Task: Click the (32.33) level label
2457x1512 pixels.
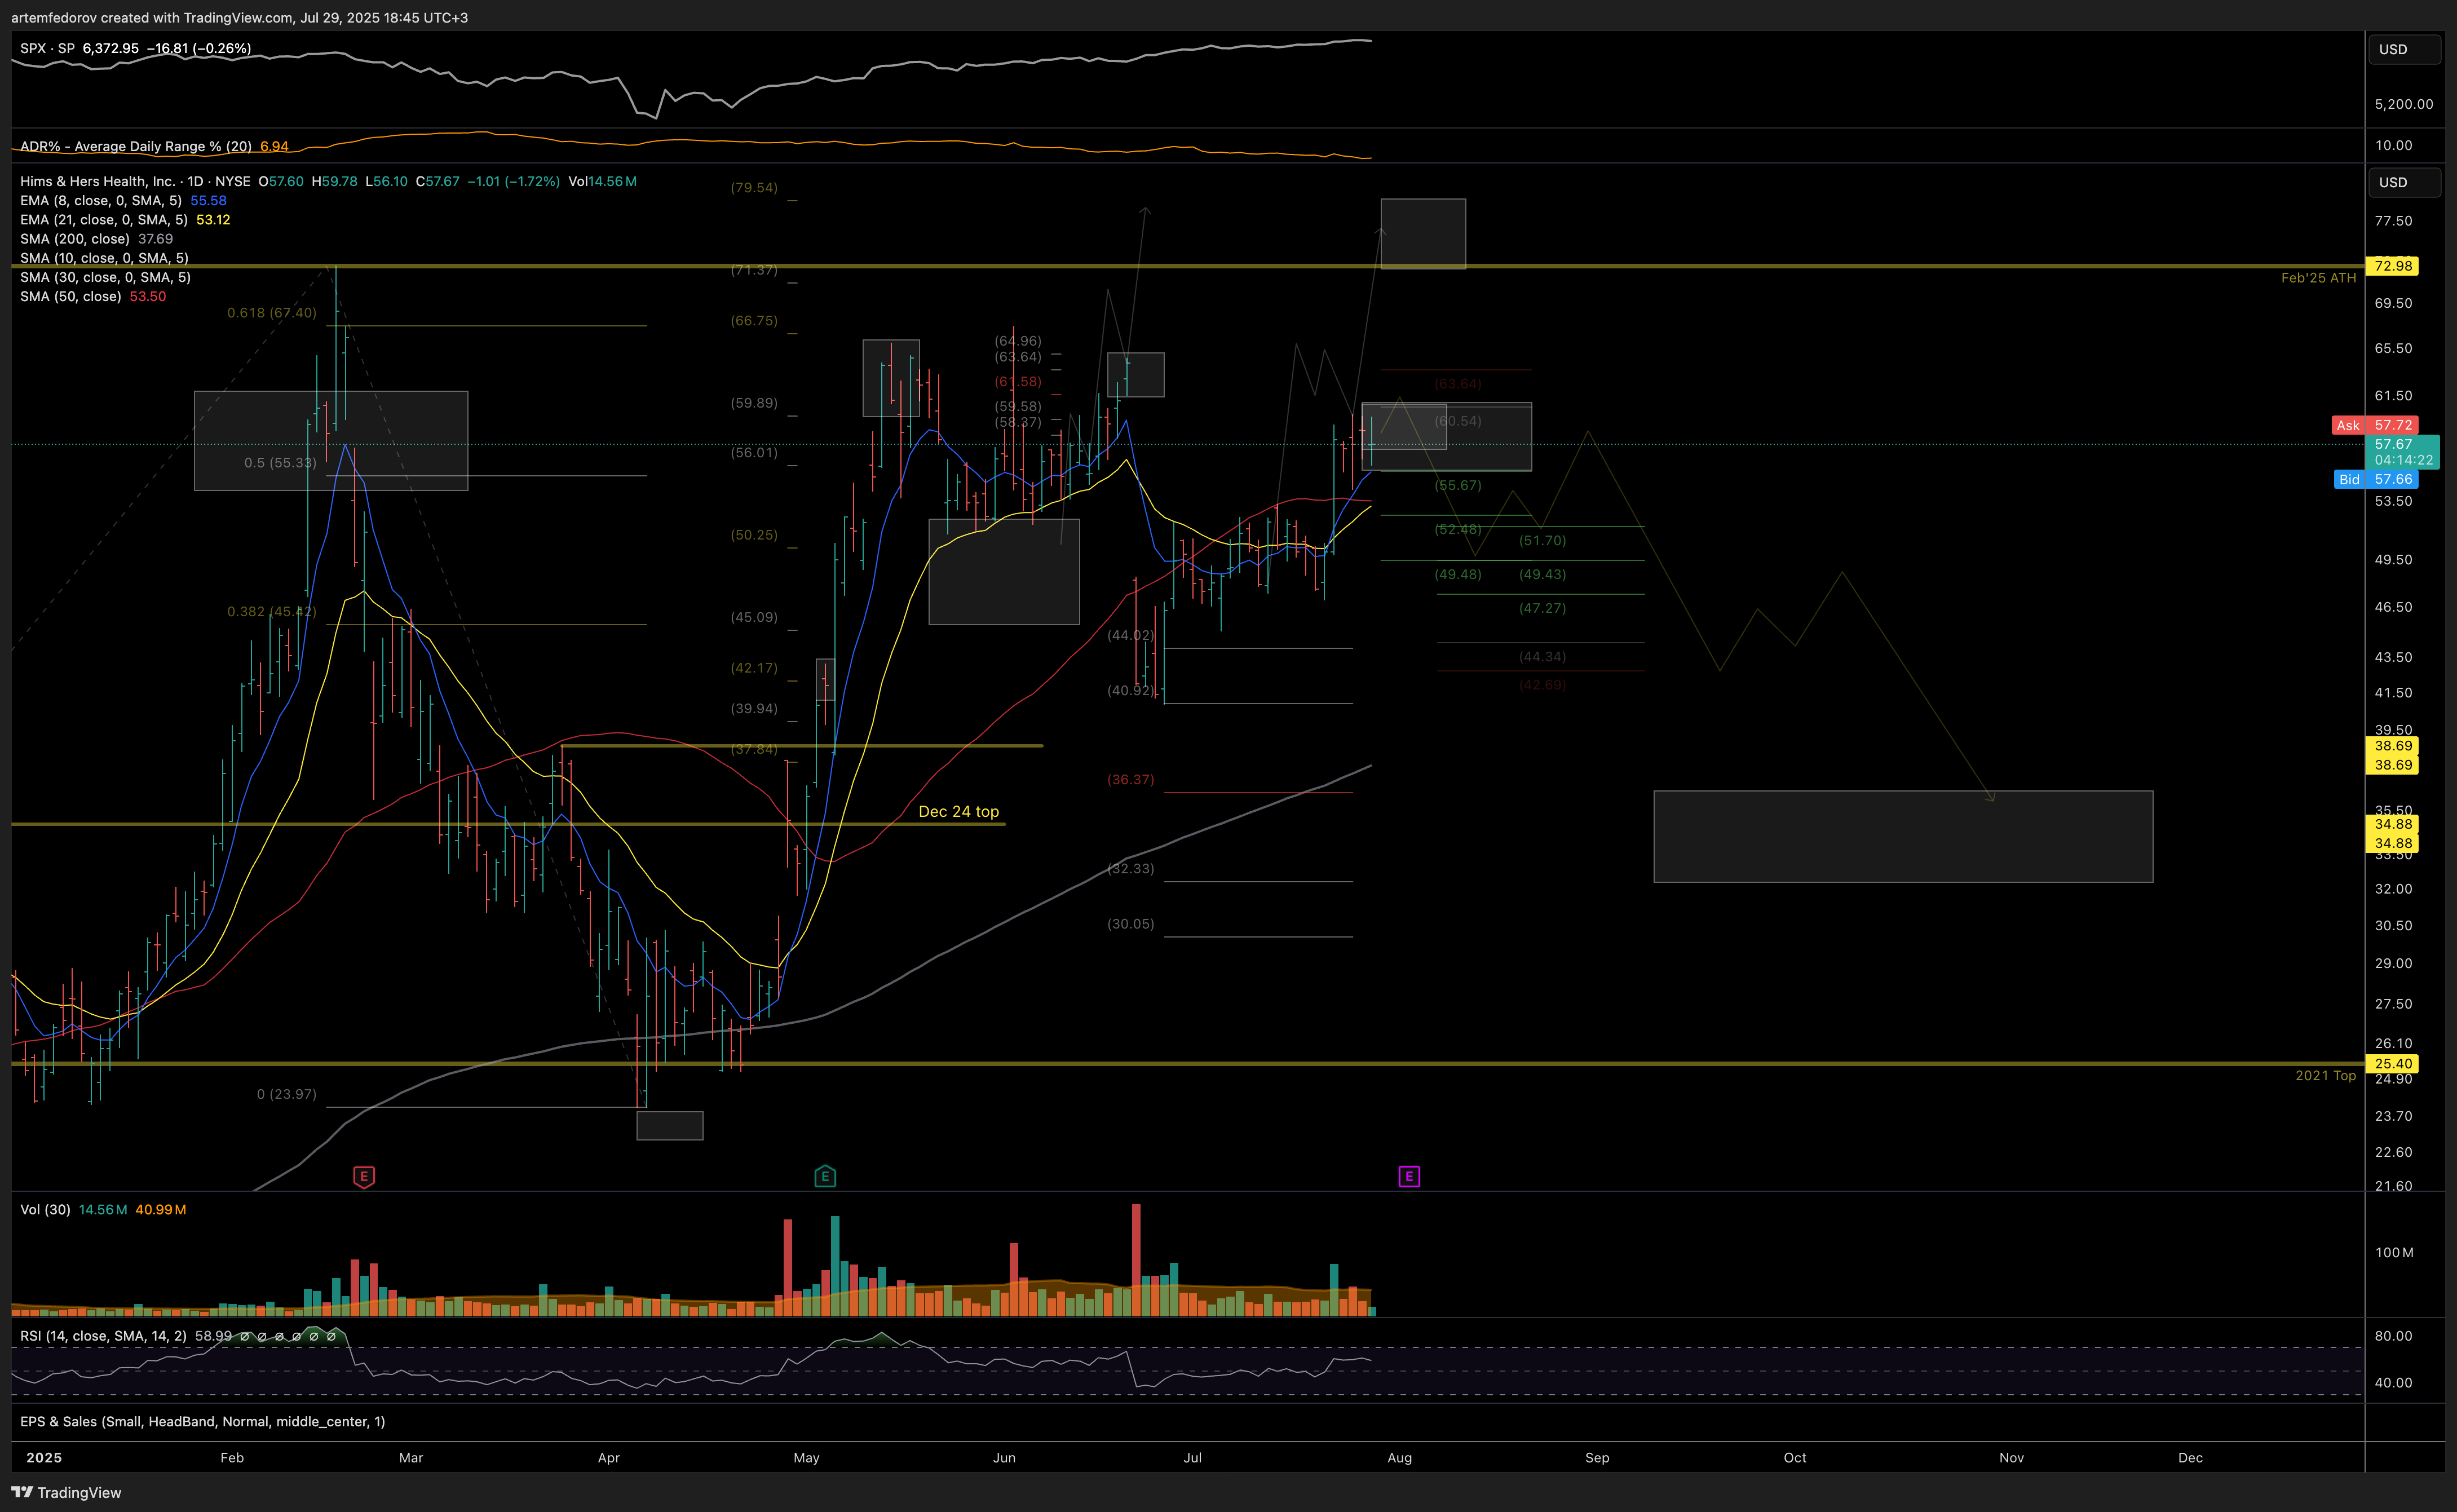Action: pyautogui.click(x=1130, y=868)
